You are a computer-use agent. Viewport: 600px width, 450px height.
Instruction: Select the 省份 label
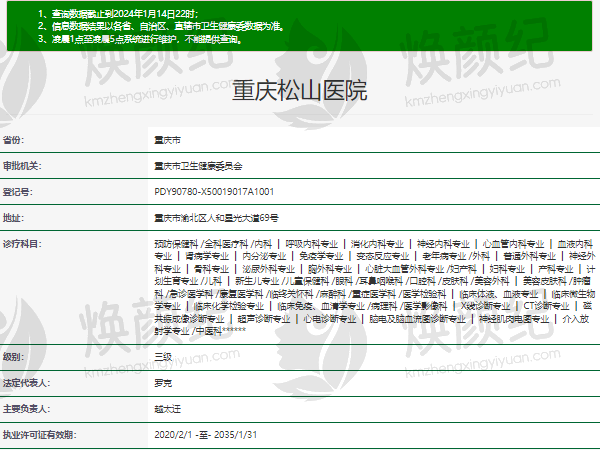[x=13, y=140]
